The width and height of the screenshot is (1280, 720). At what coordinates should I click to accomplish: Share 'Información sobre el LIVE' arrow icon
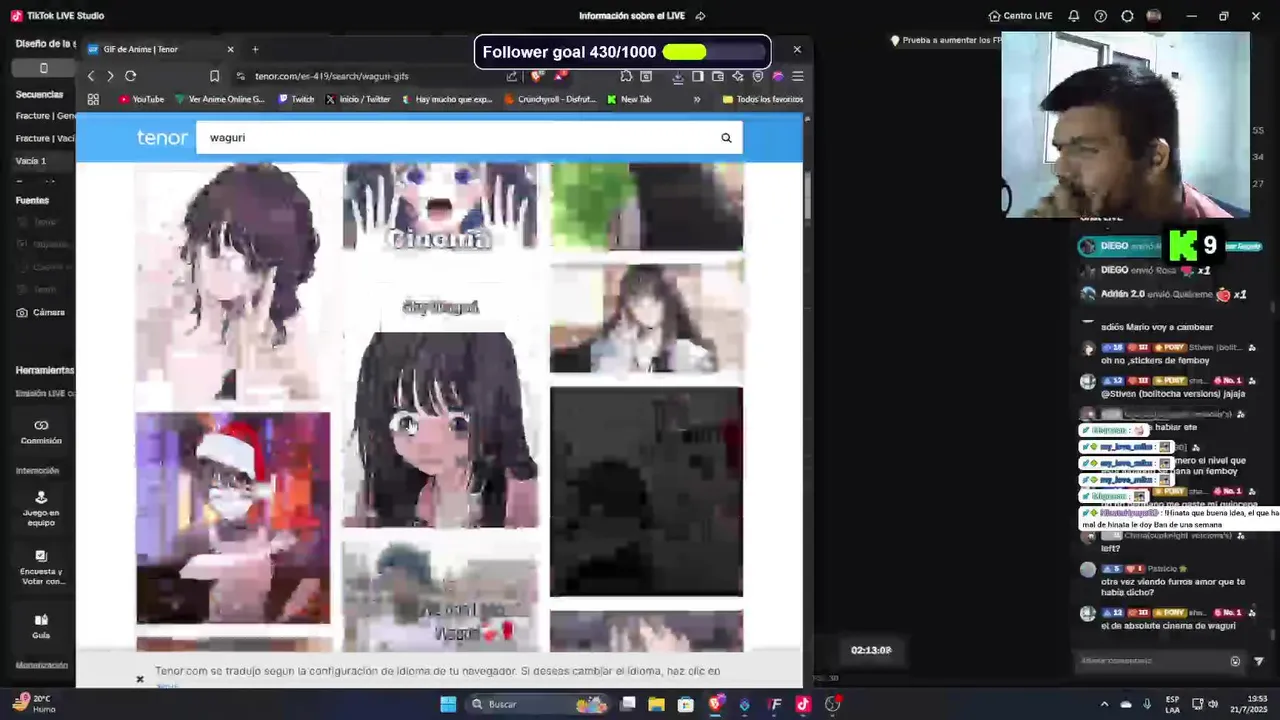click(x=700, y=16)
